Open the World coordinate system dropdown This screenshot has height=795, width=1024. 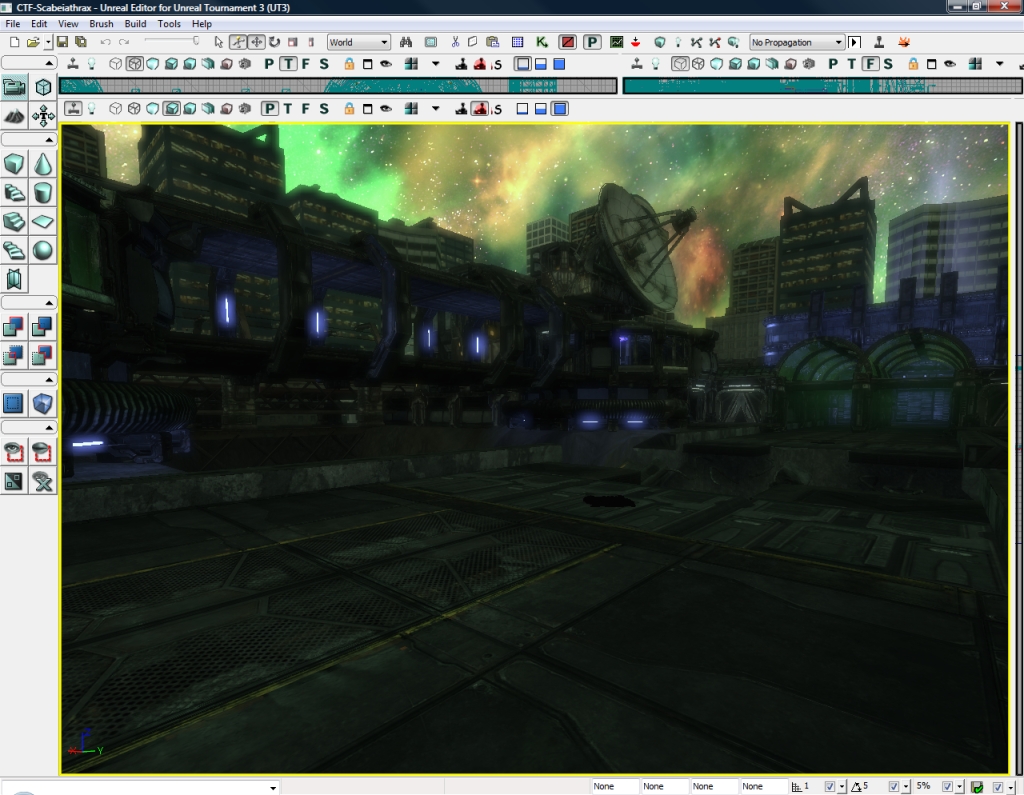pyautogui.click(x=359, y=42)
